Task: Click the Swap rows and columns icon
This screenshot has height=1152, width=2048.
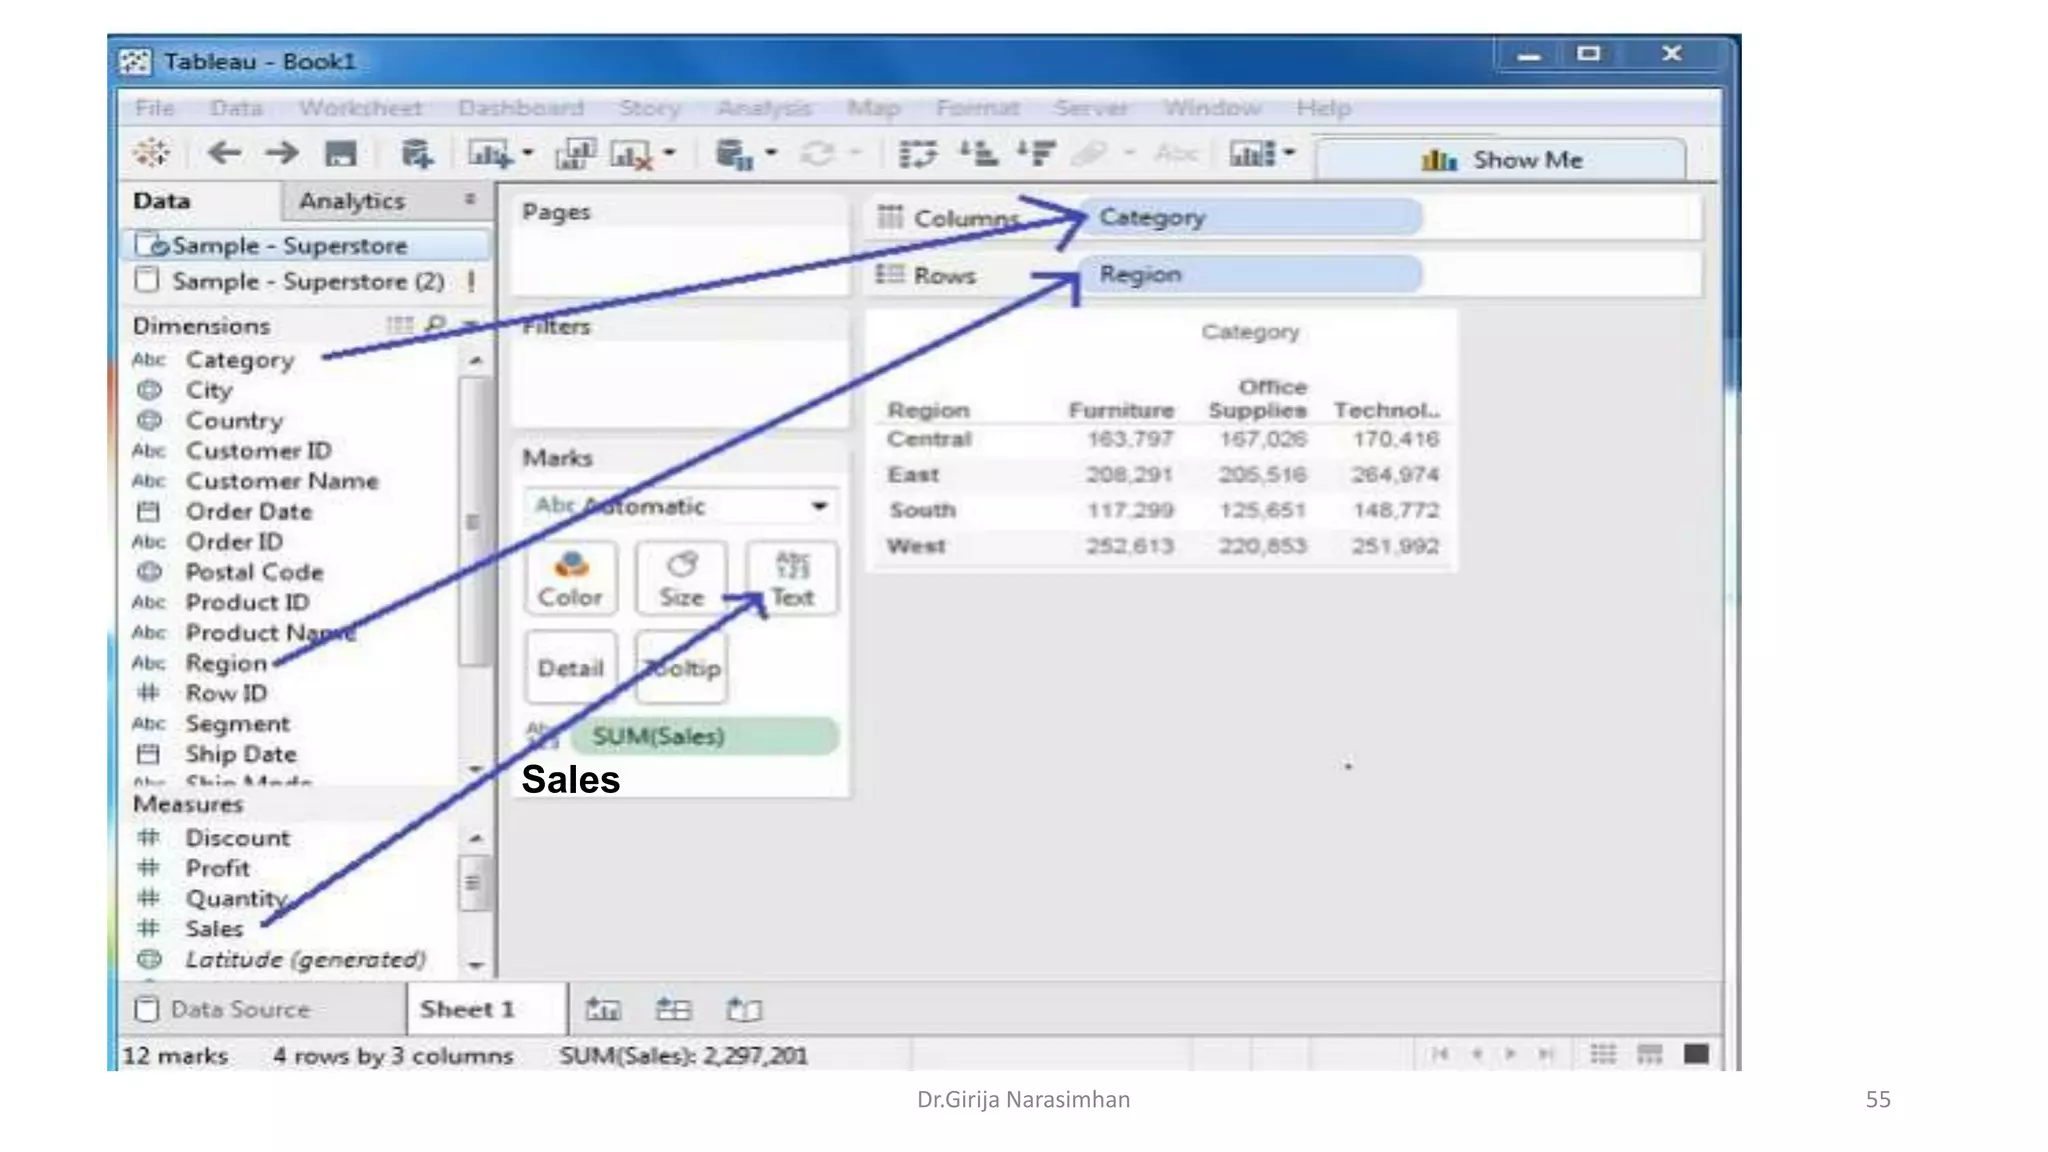Action: [917, 154]
